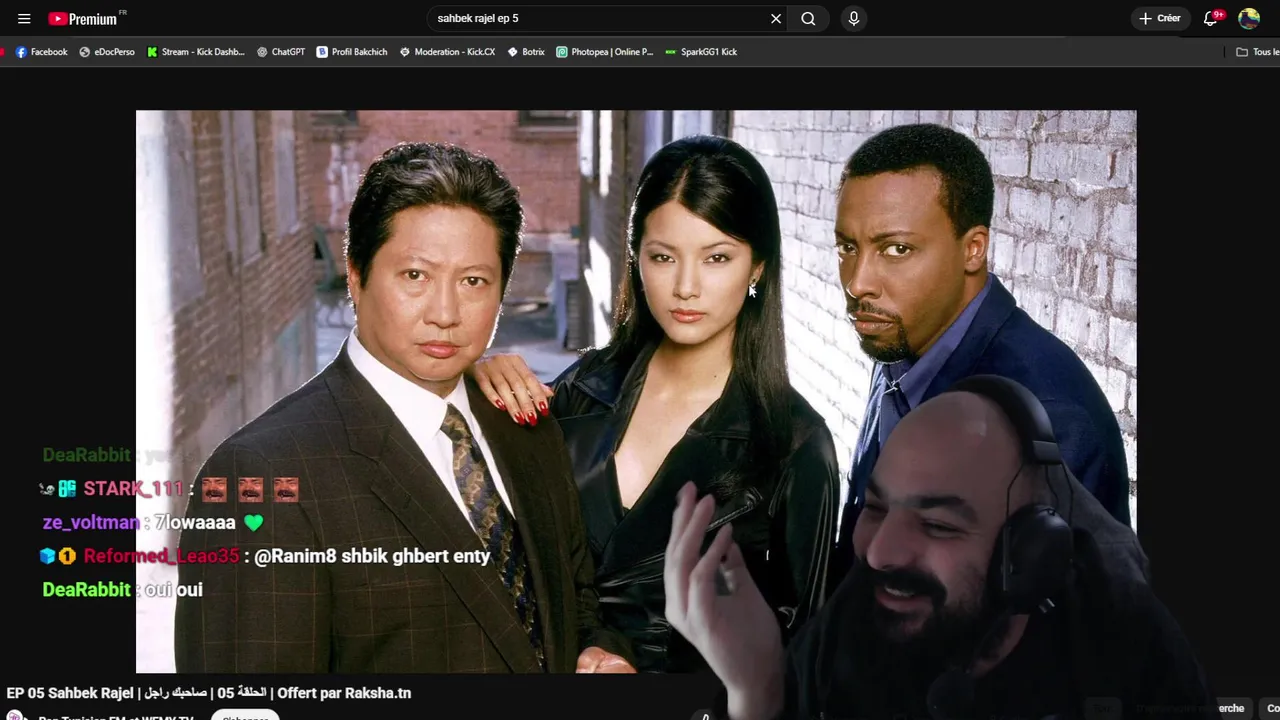Open the Facebook bookmark
Screen dimensions: 1280x720
[x=41, y=52]
